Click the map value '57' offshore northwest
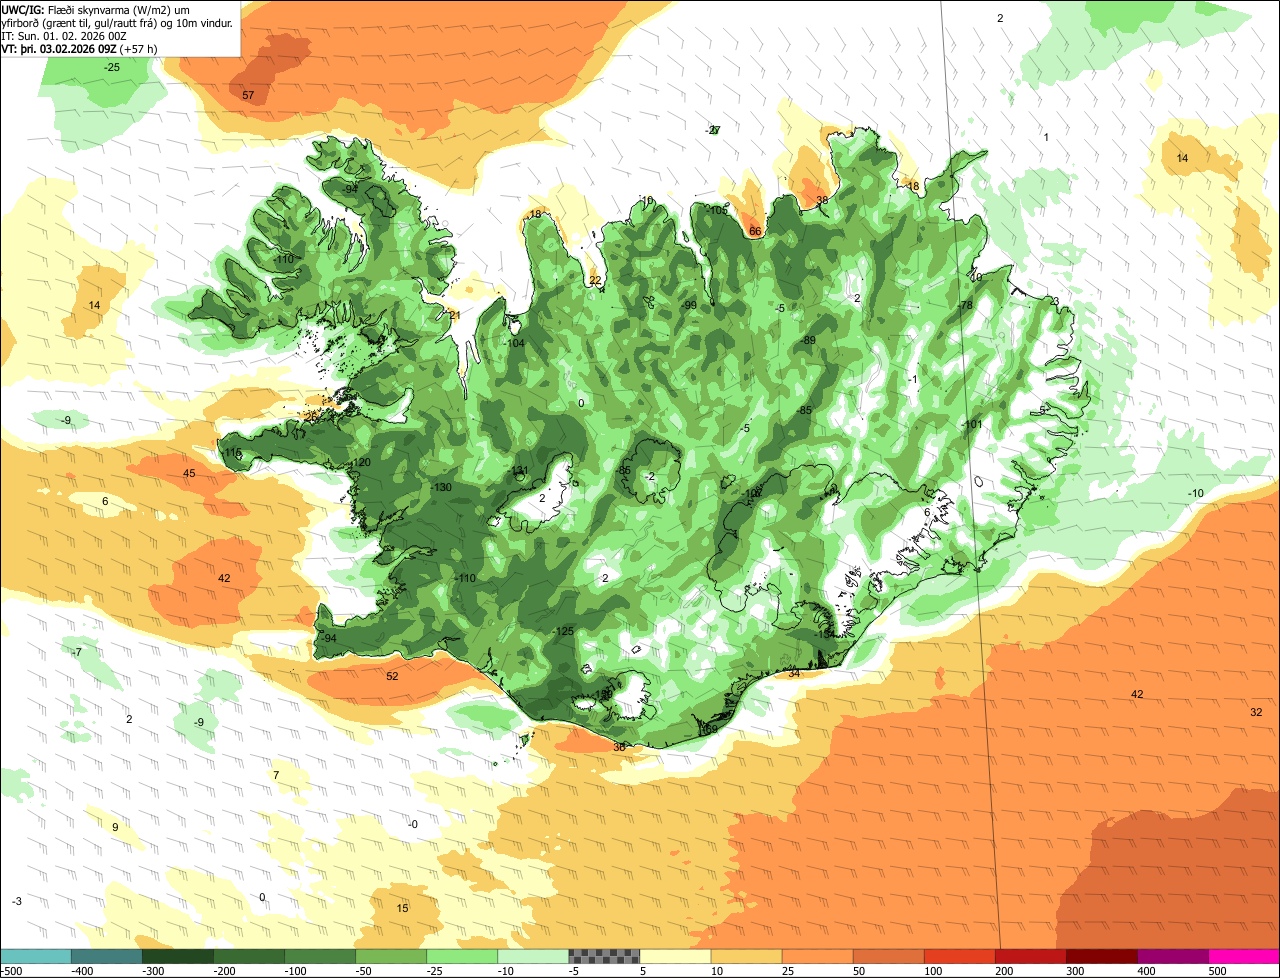 pos(249,95)
